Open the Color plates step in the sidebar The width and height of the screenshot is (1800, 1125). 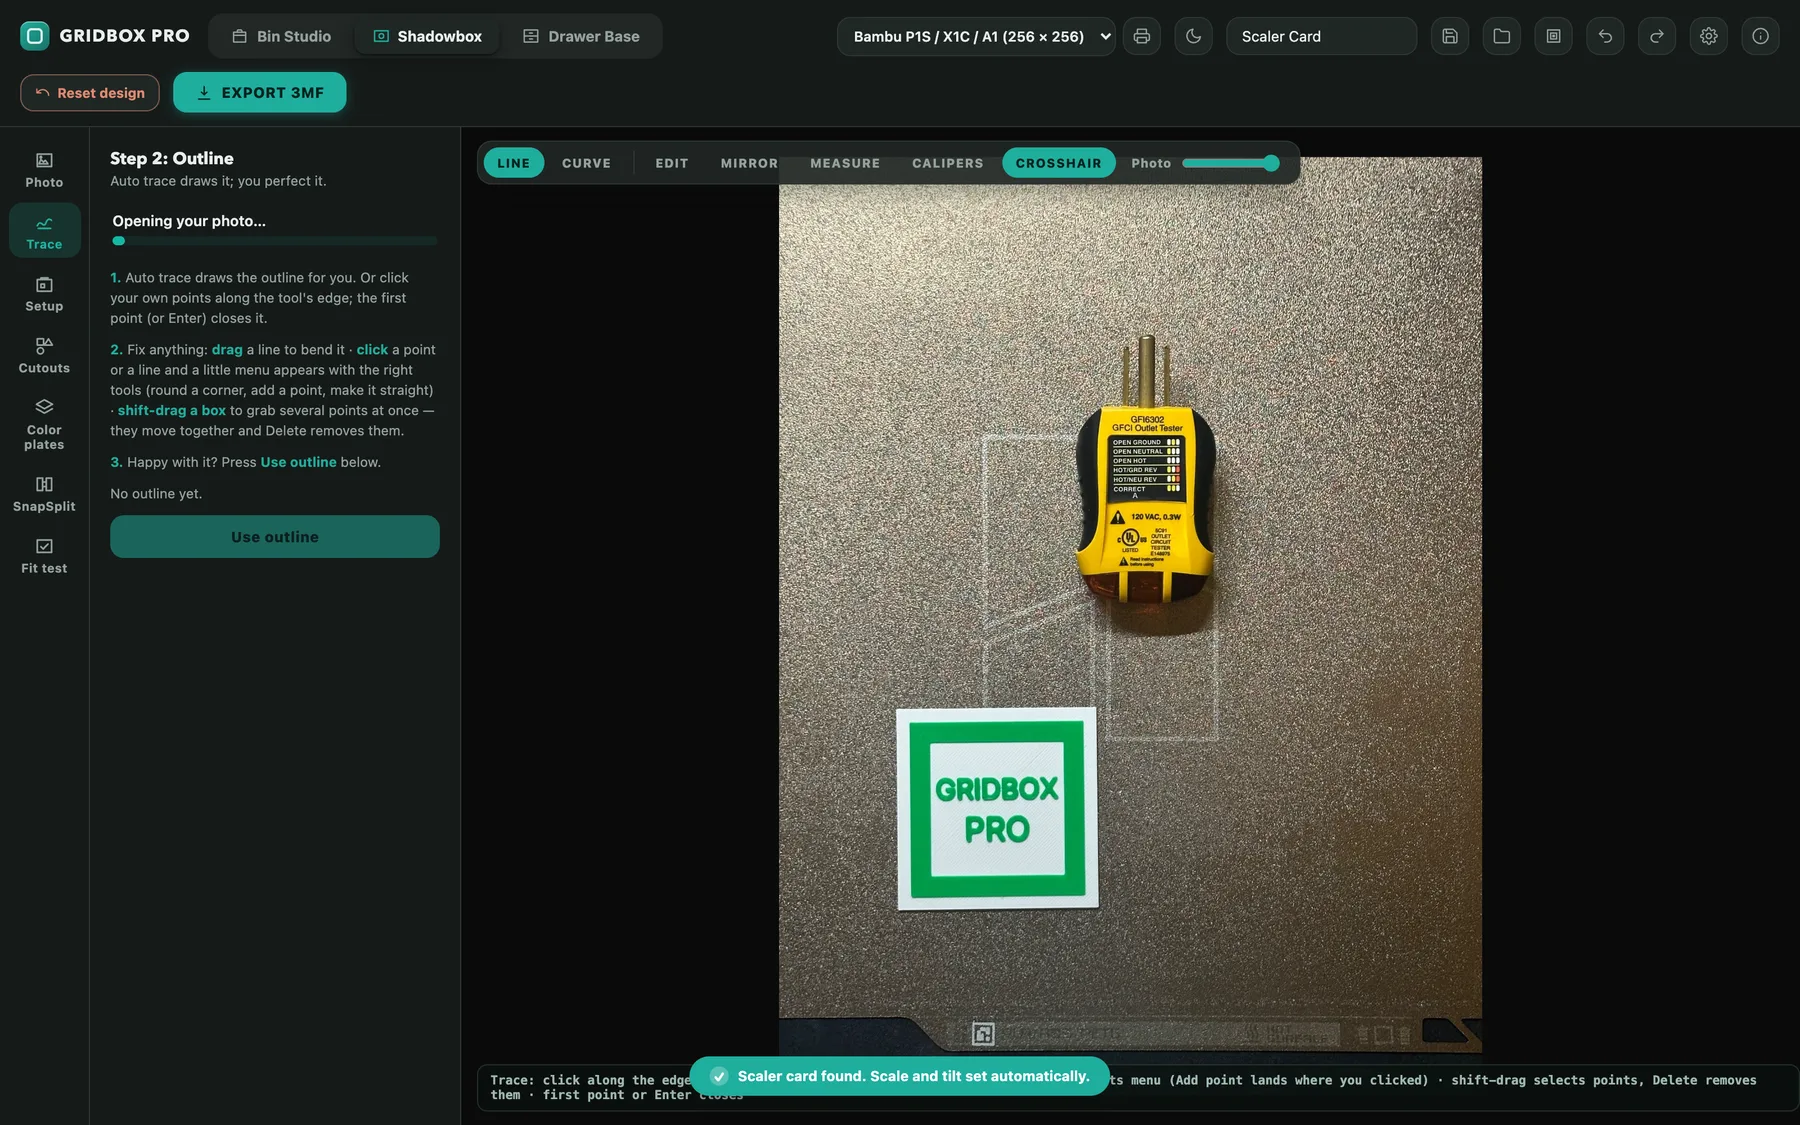44,425
